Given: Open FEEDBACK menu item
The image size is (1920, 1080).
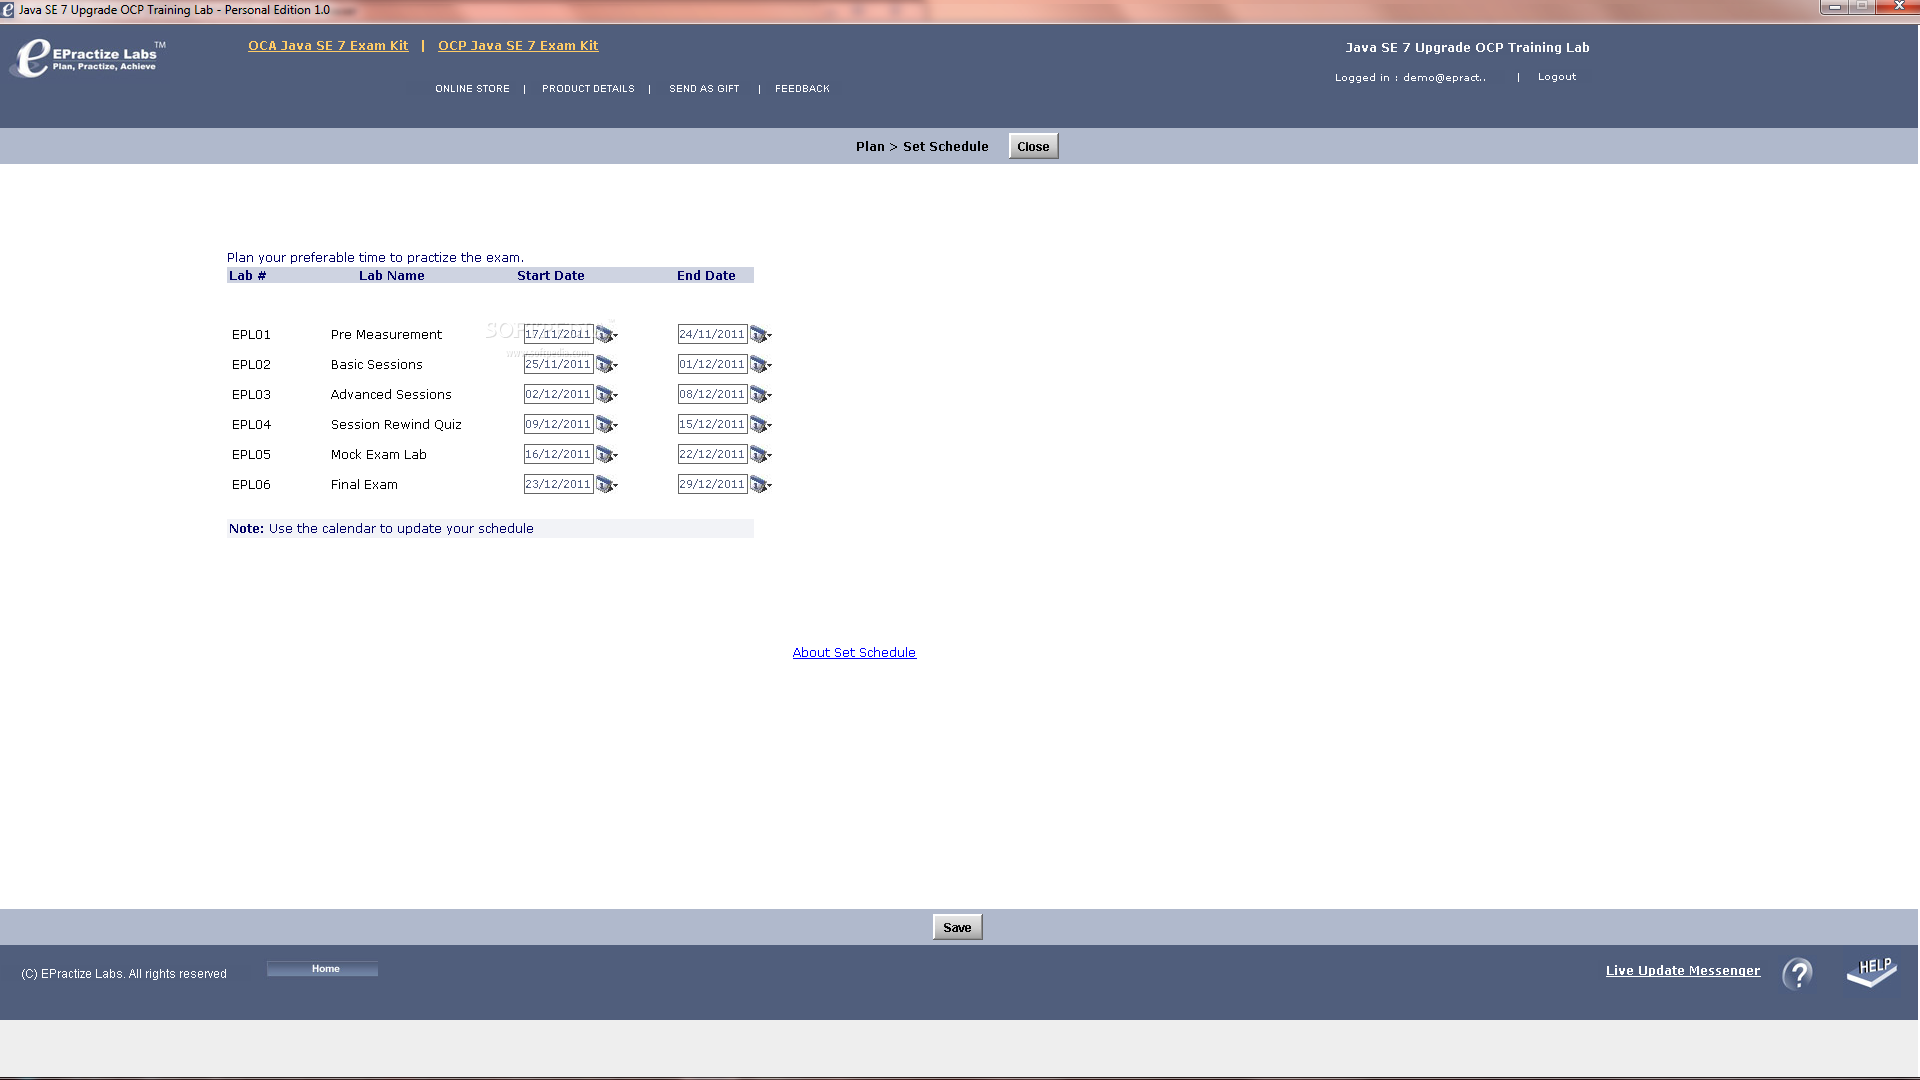Looking at the screenshot, I should (x=802, y=89).
